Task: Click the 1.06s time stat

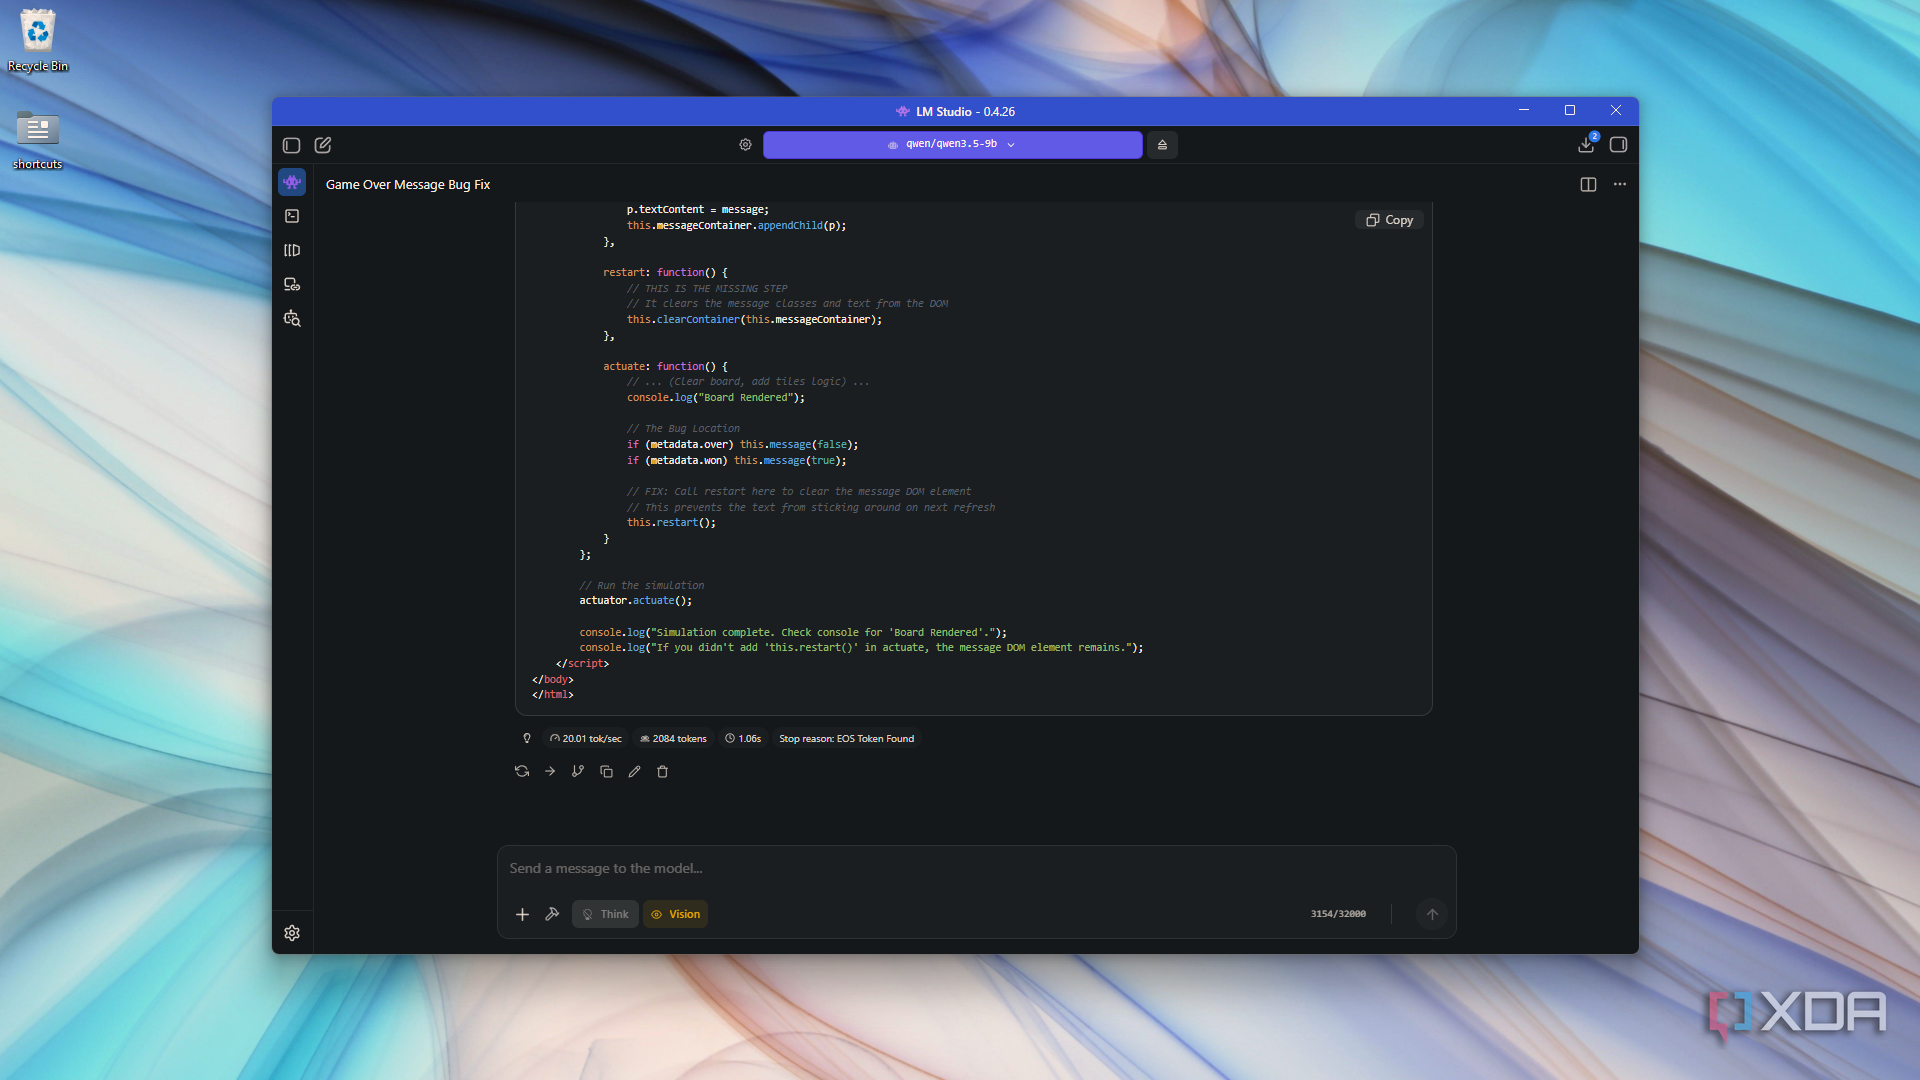Action: click(x=743, y=739)
